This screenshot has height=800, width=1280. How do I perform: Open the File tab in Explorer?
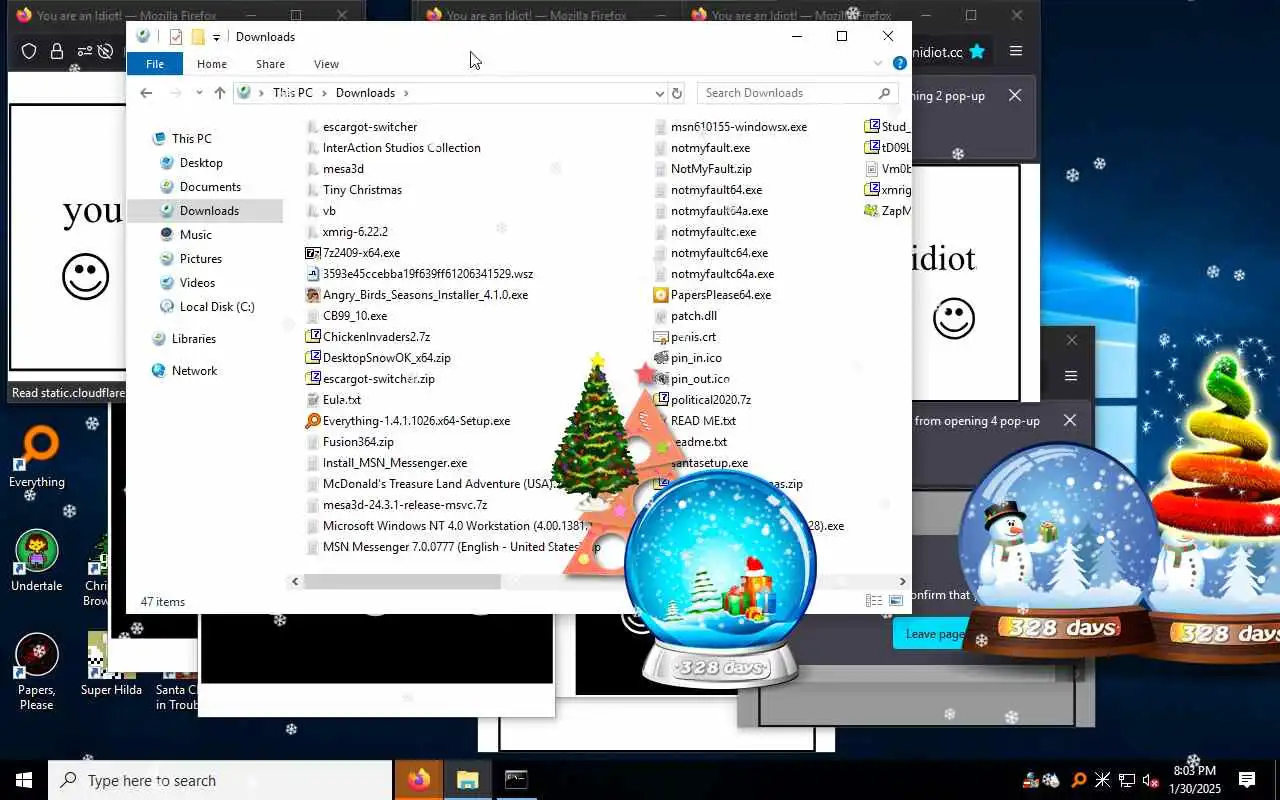tap(155, 64)
